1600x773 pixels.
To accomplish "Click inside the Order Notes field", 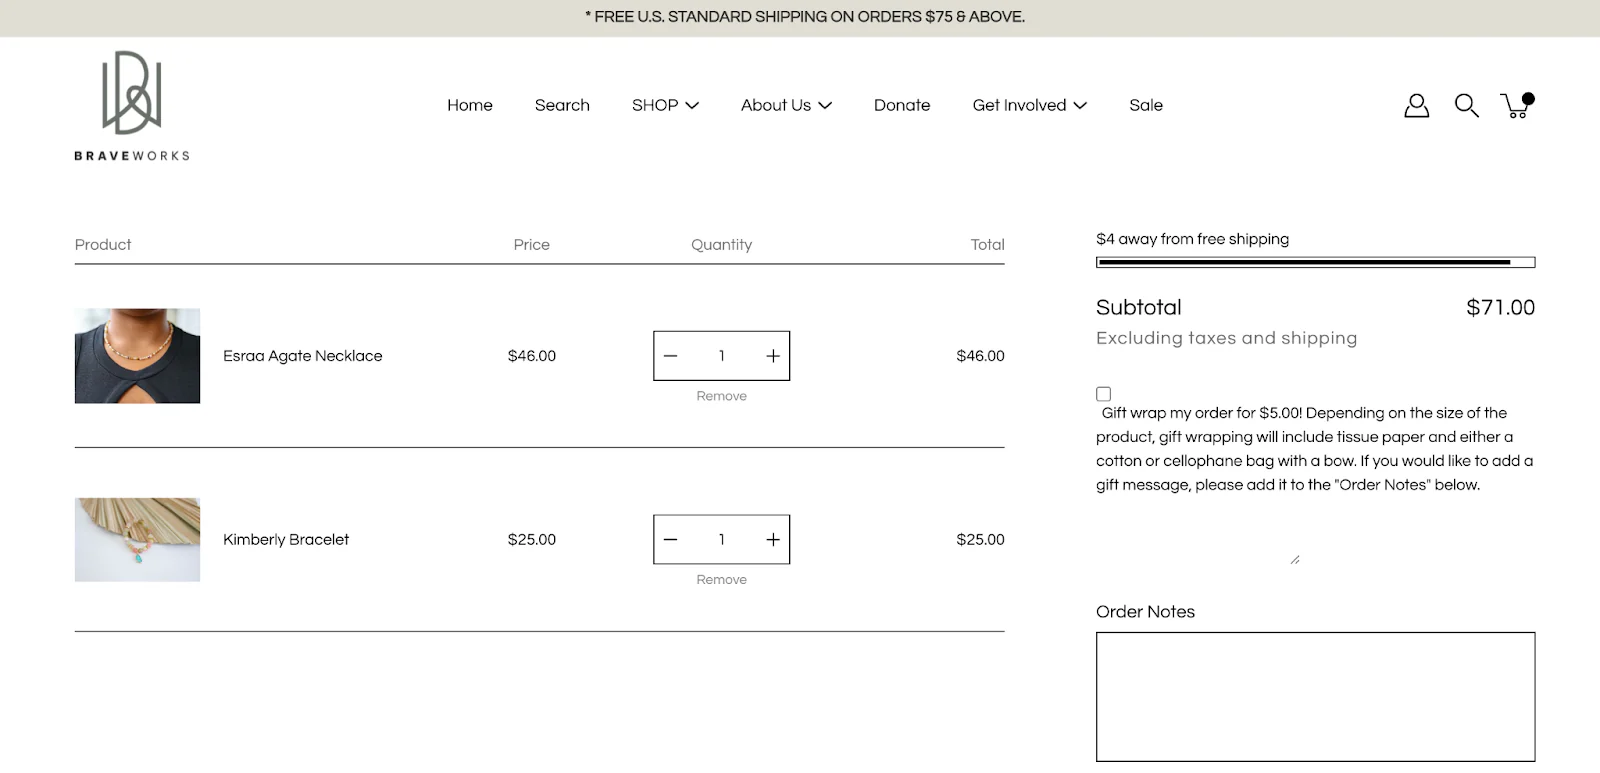I will pos(1315,695).
